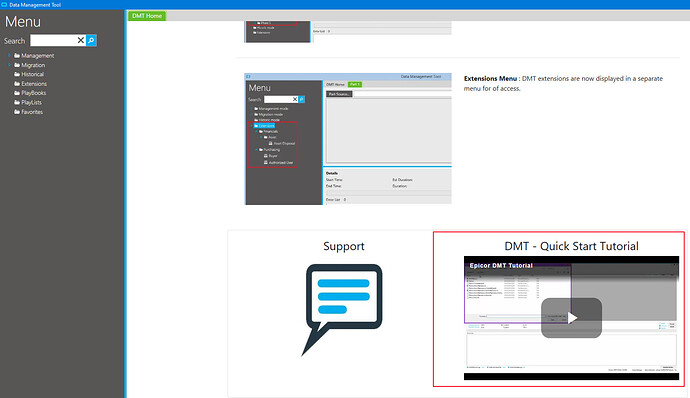Image resolution: width=690 pixels, height=398 pixels.
Task: Click the search magnifier button
Action: [x=91, y=41]
